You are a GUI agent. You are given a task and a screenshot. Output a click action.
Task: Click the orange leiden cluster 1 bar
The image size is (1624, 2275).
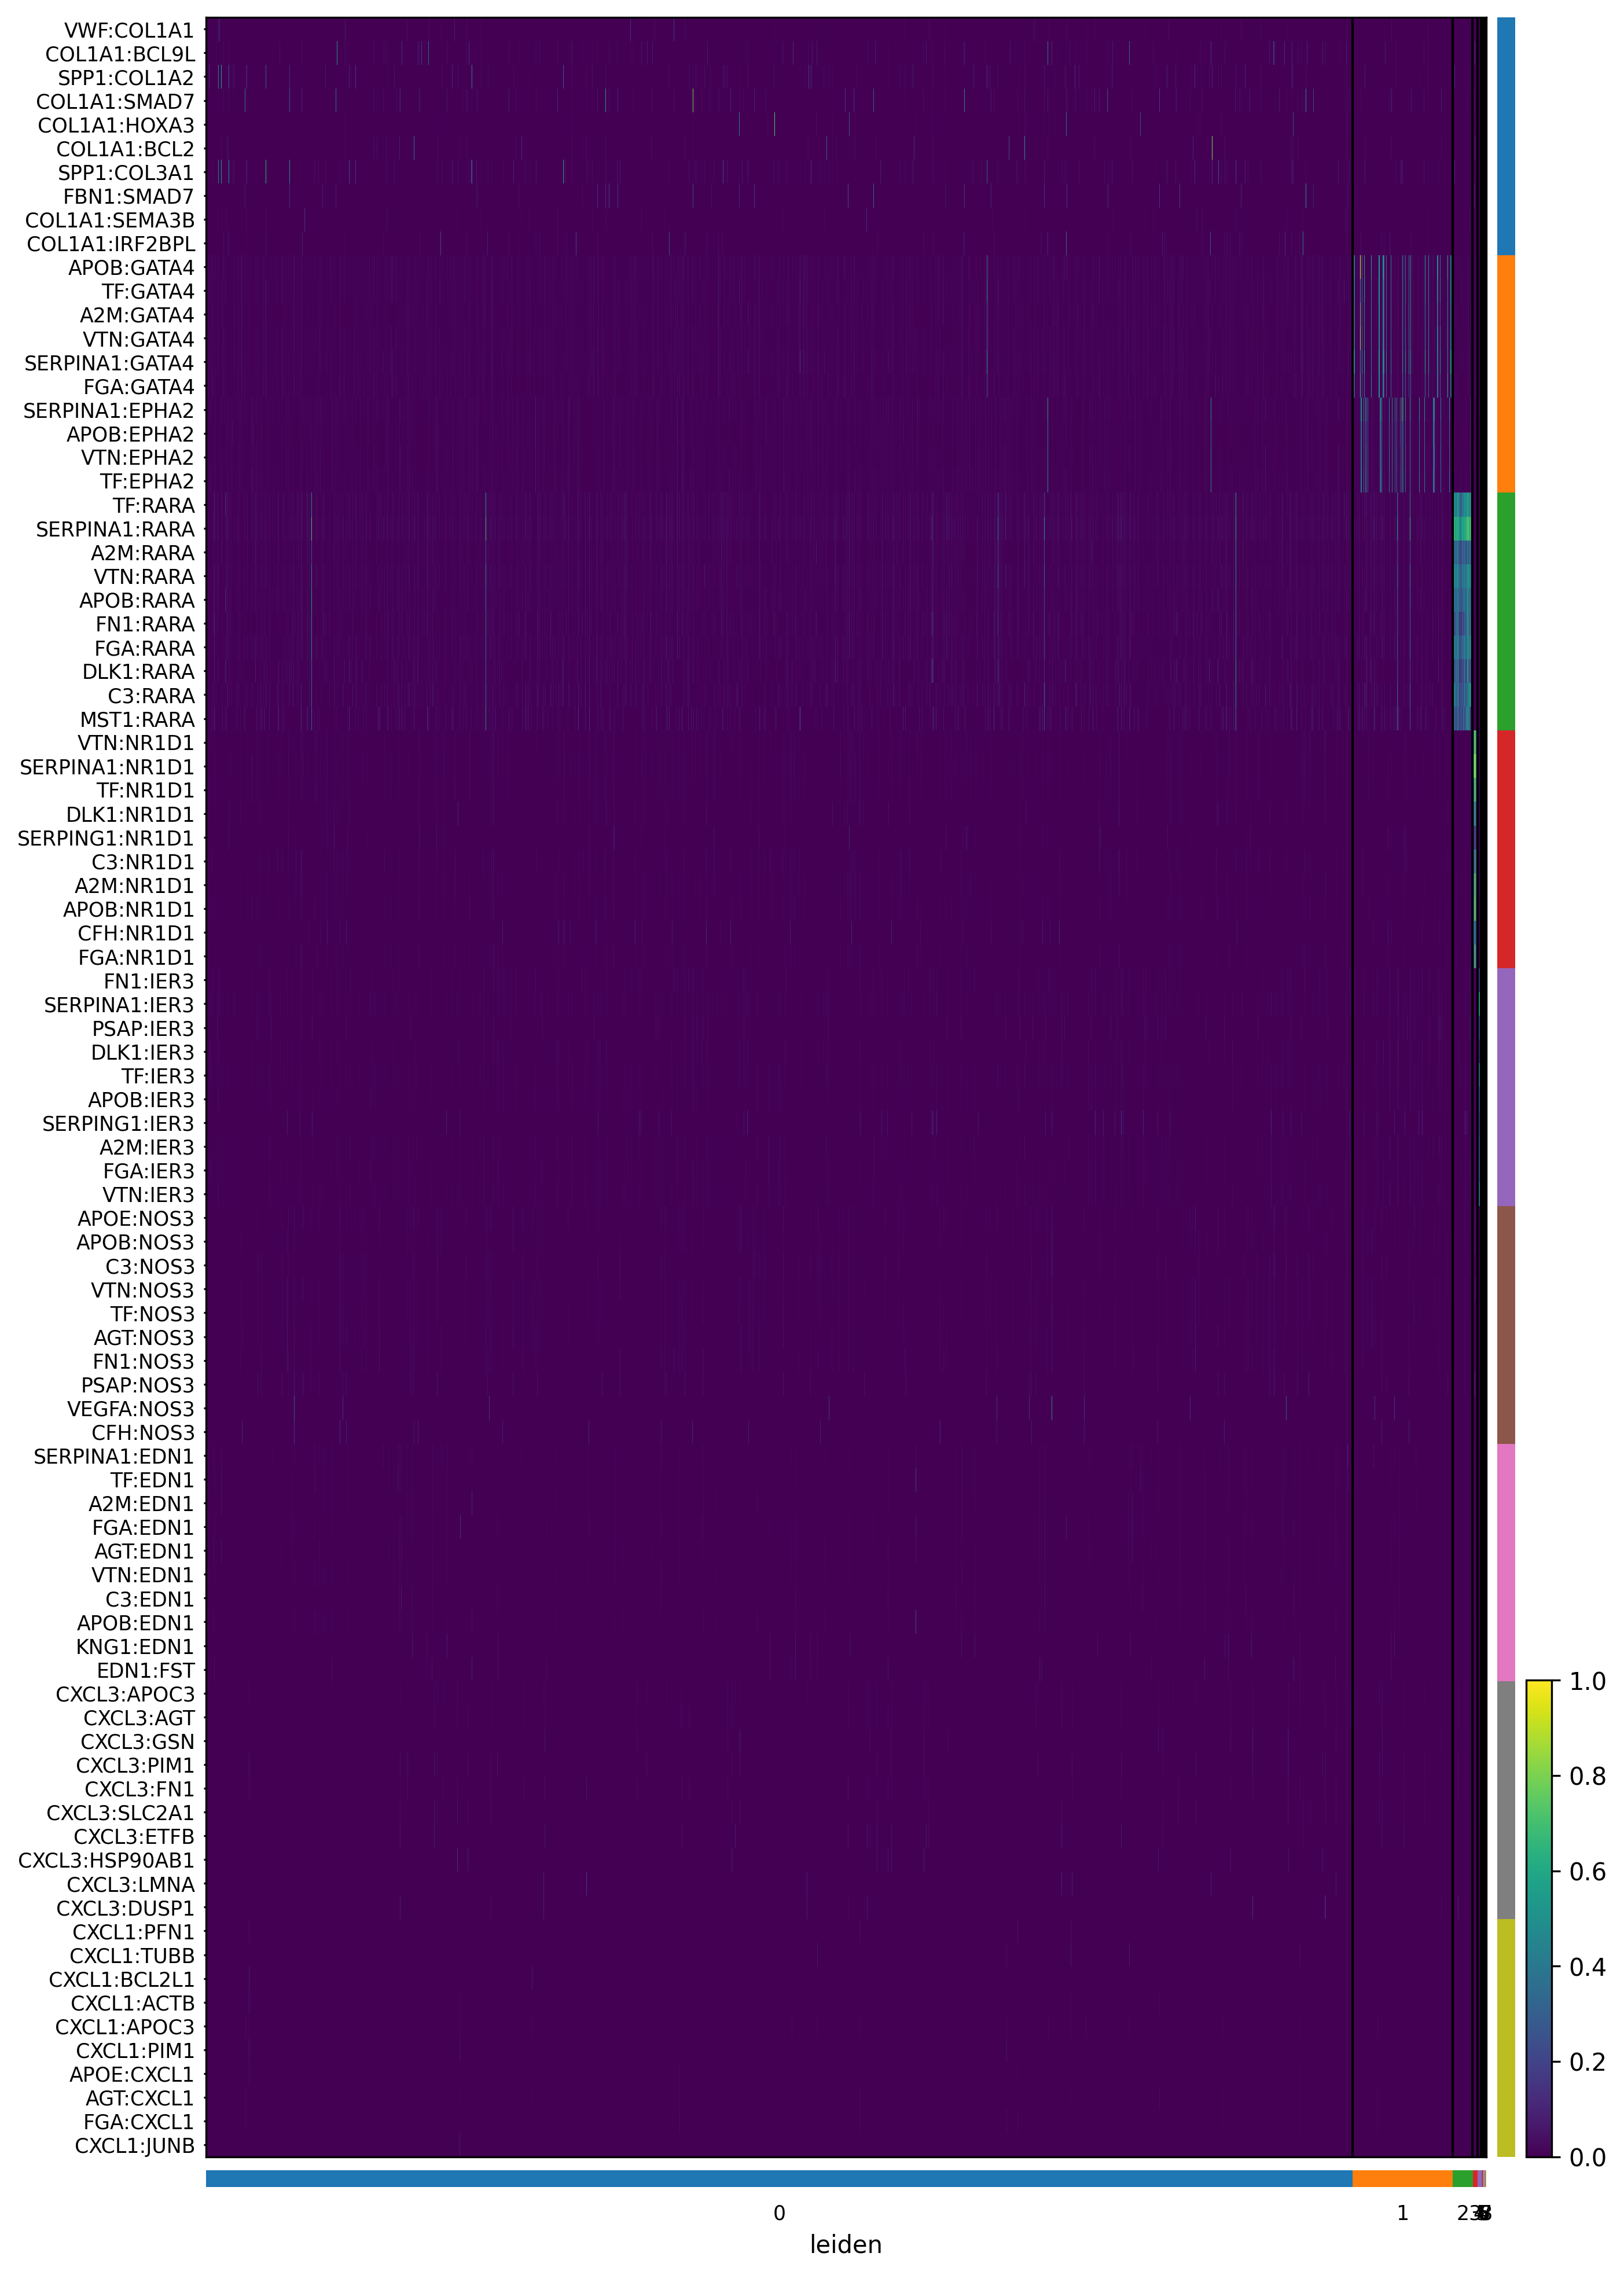1403,2179
